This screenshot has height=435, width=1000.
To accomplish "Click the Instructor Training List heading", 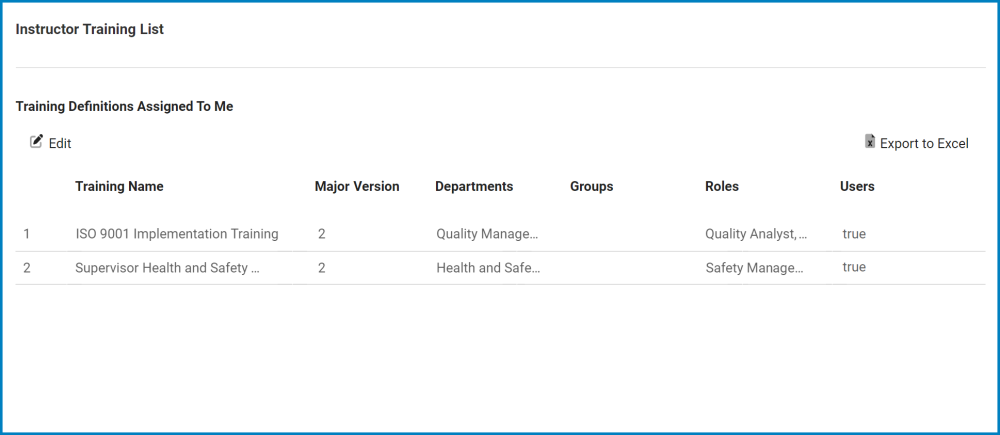I will pos(90,30).
